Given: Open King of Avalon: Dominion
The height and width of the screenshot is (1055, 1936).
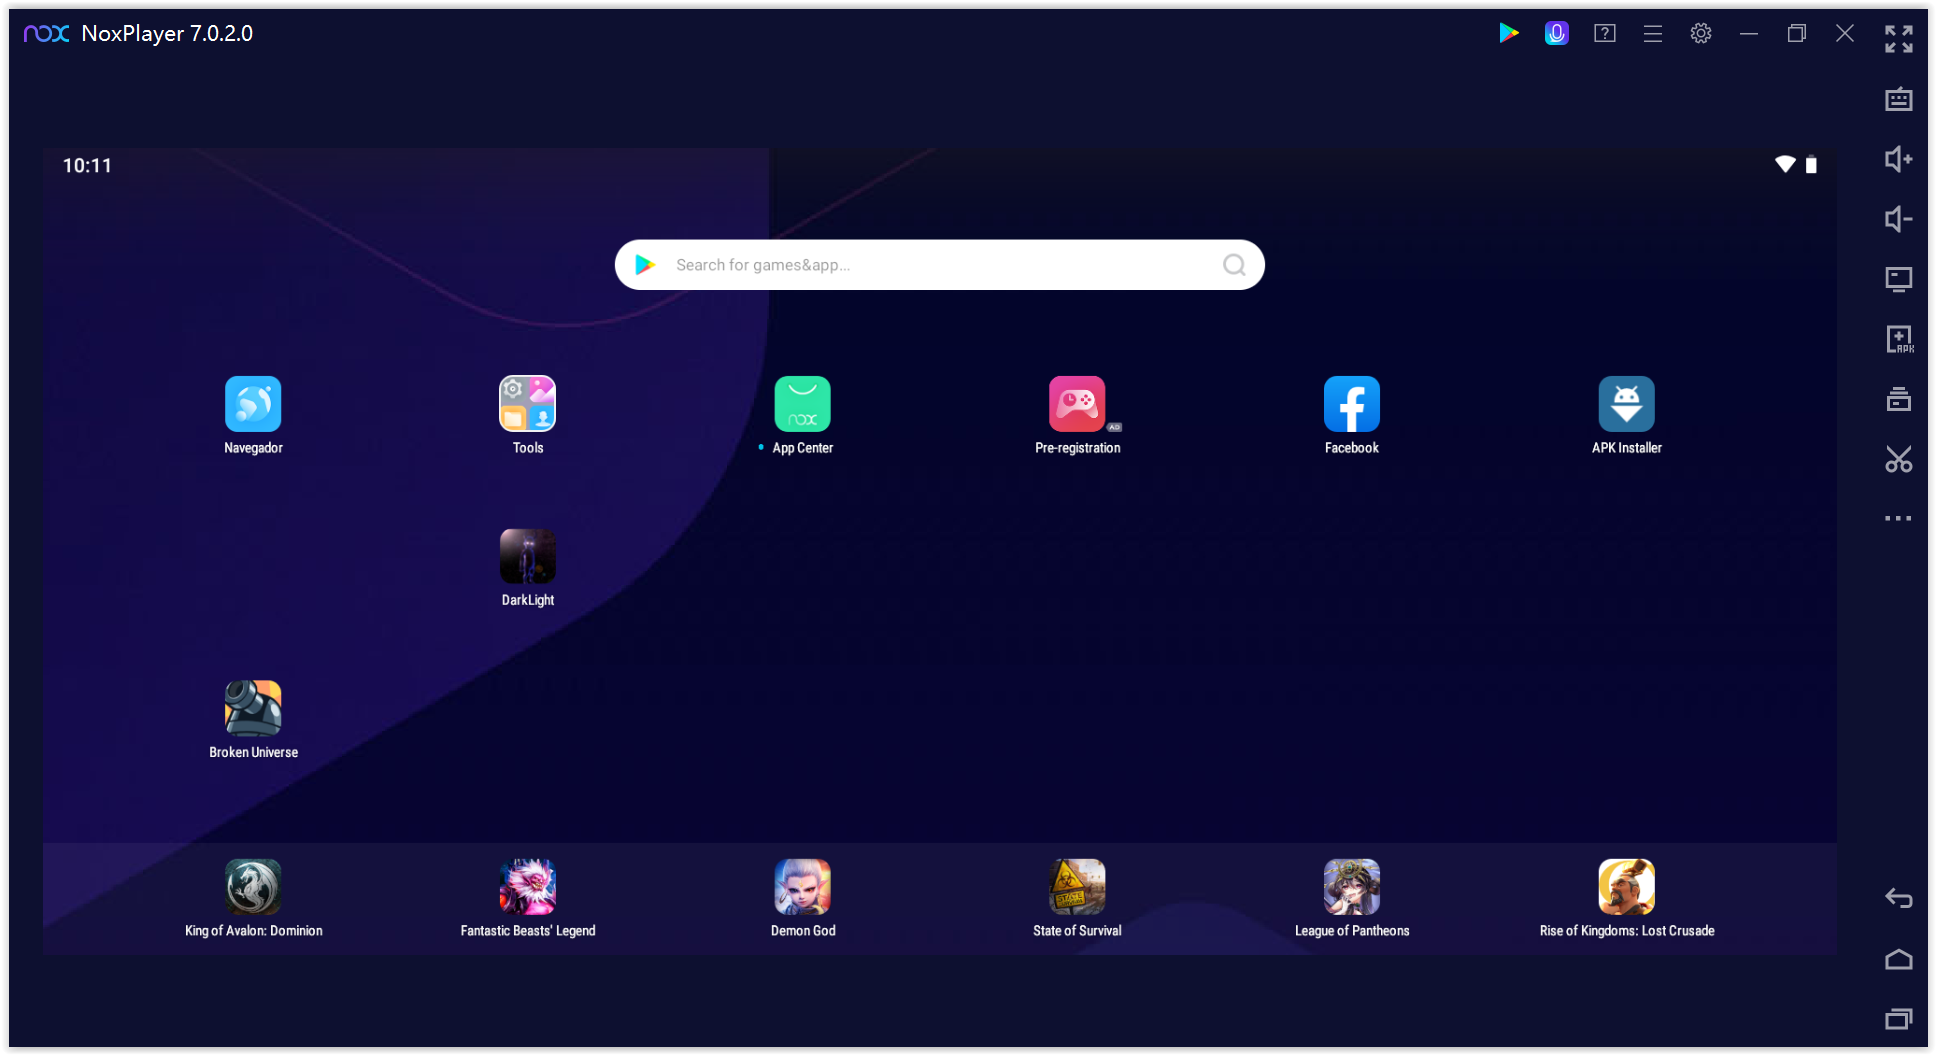Looking at the screenshot, I should [x=253, y=887].
